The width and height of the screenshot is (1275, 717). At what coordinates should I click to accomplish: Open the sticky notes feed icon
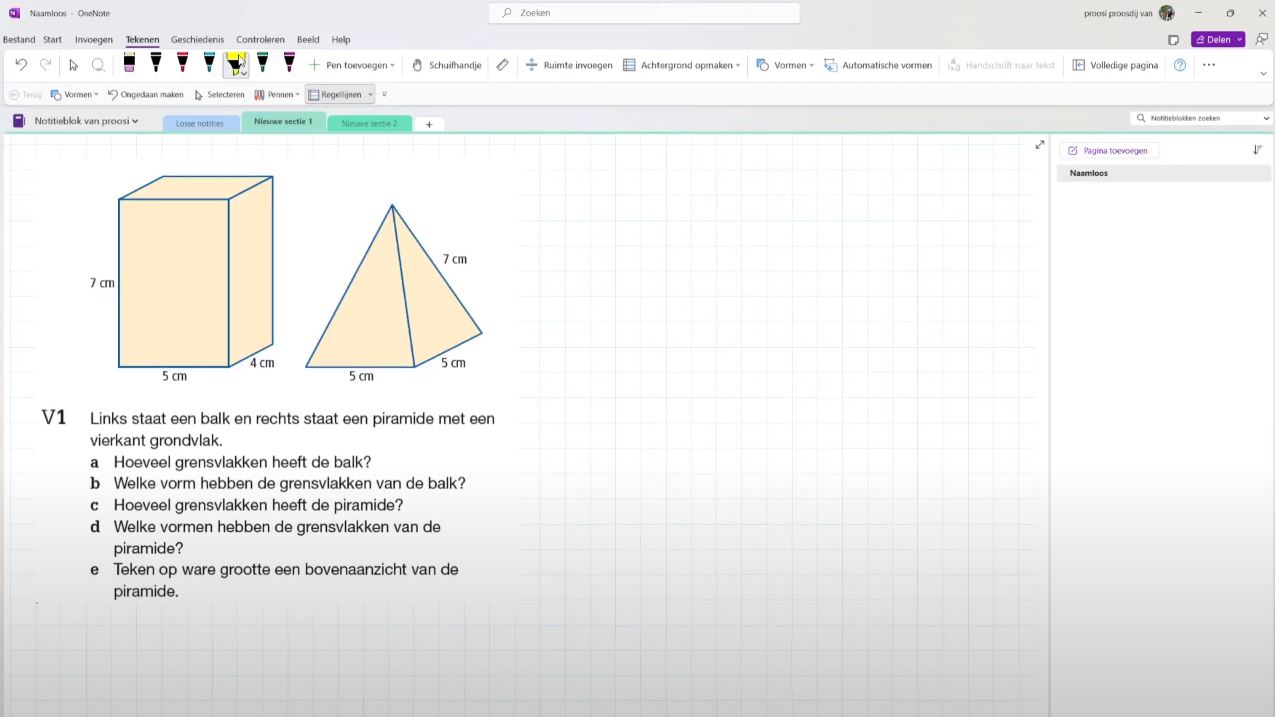(x=1173, y=40)
